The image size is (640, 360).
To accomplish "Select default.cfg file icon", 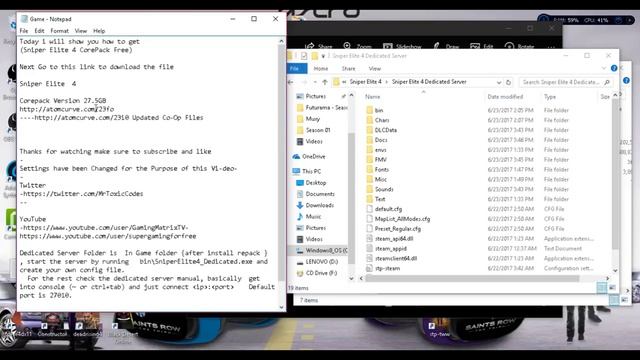I will 369,209.
